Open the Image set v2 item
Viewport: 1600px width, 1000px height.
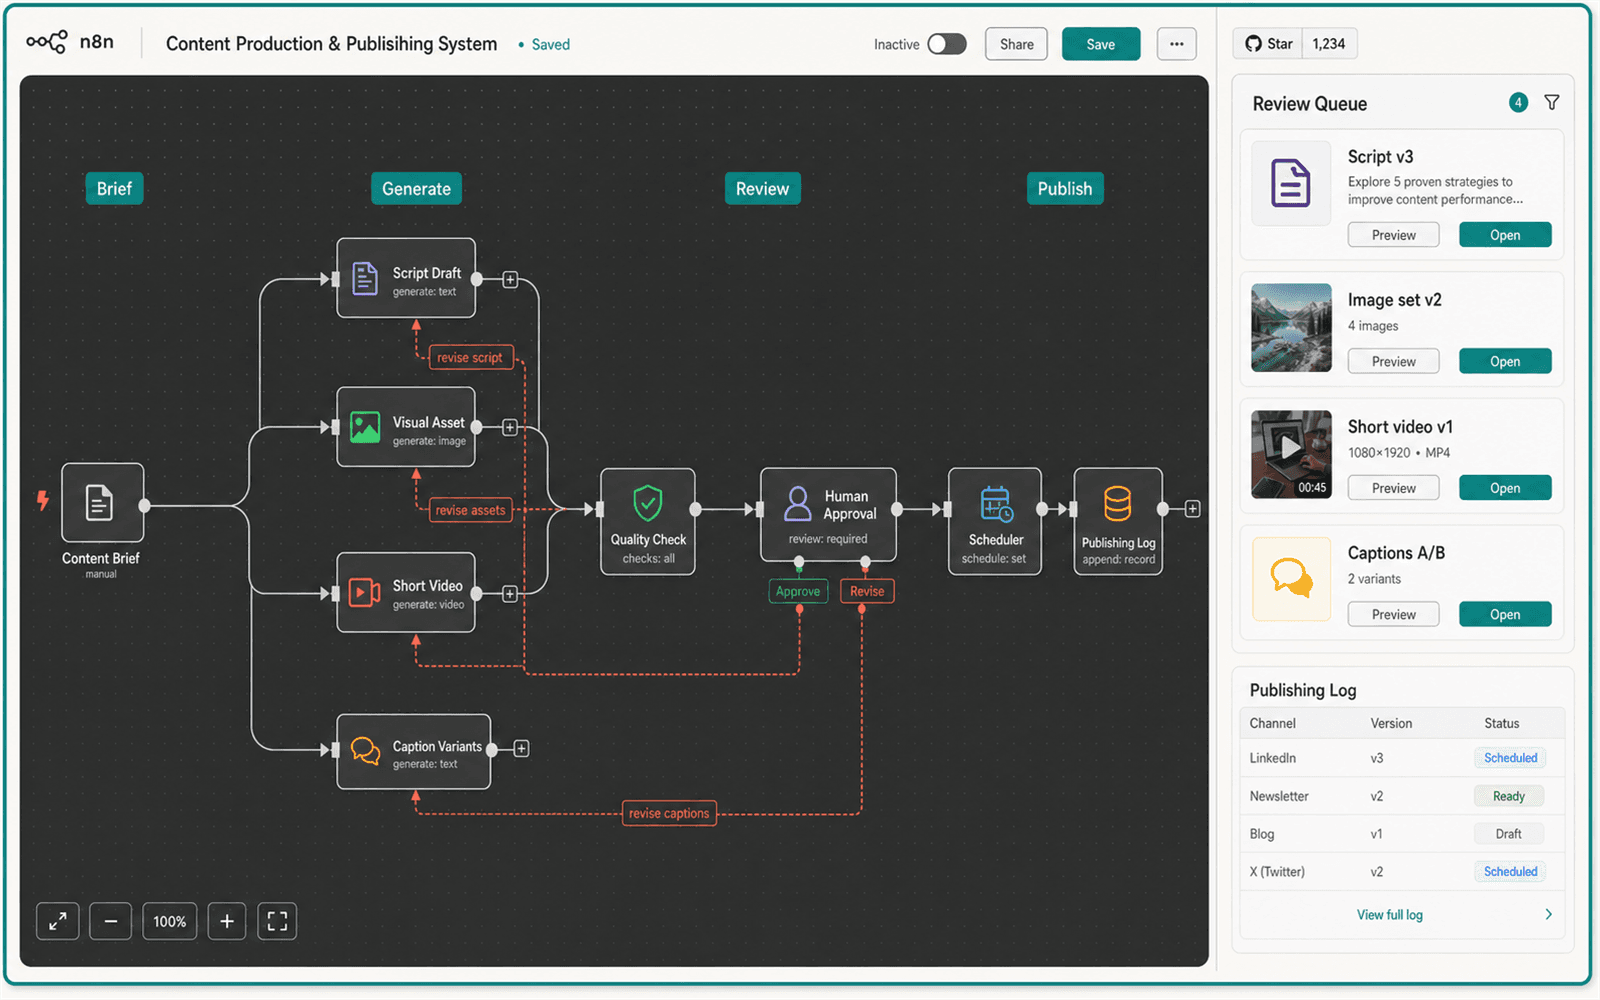click(x=1505, y=361)
